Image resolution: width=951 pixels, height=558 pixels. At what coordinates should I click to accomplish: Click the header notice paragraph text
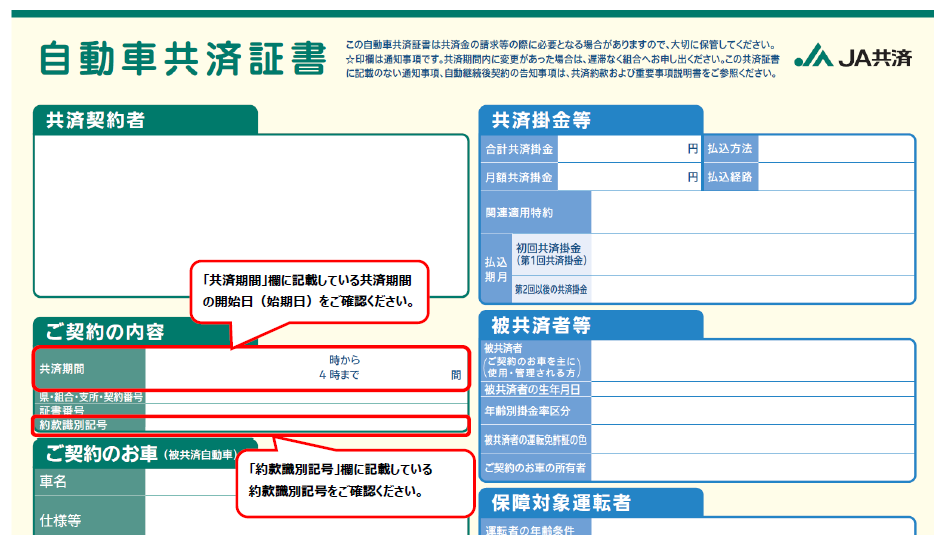tap(562, 59)
